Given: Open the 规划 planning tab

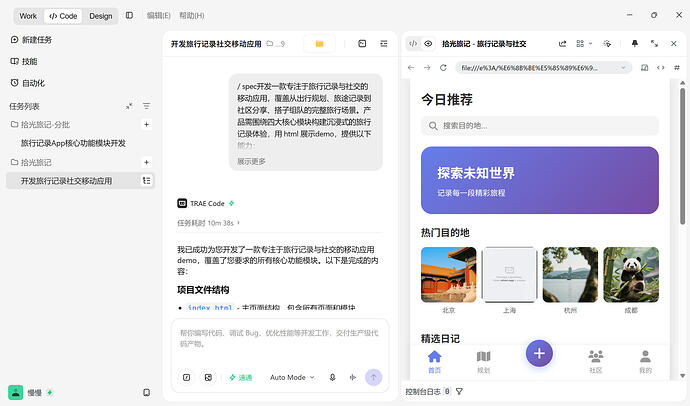Looking at the screenshot, I should click(483, 362).
